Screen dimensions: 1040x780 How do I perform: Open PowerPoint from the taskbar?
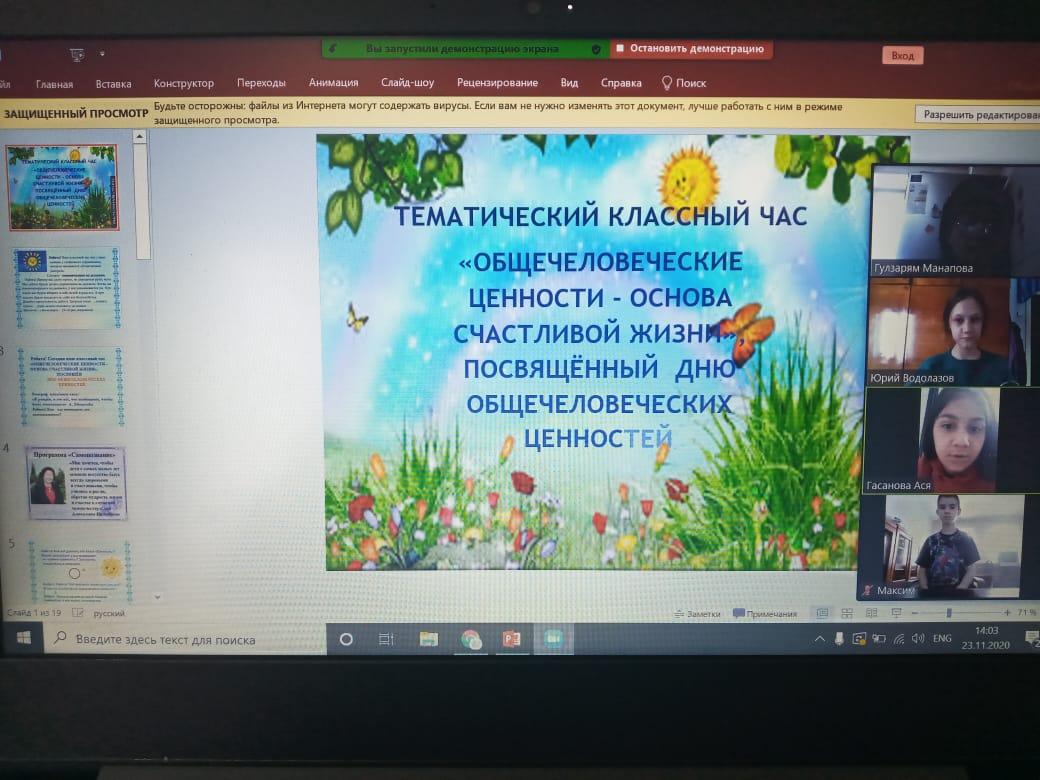(x=511, y=639)
